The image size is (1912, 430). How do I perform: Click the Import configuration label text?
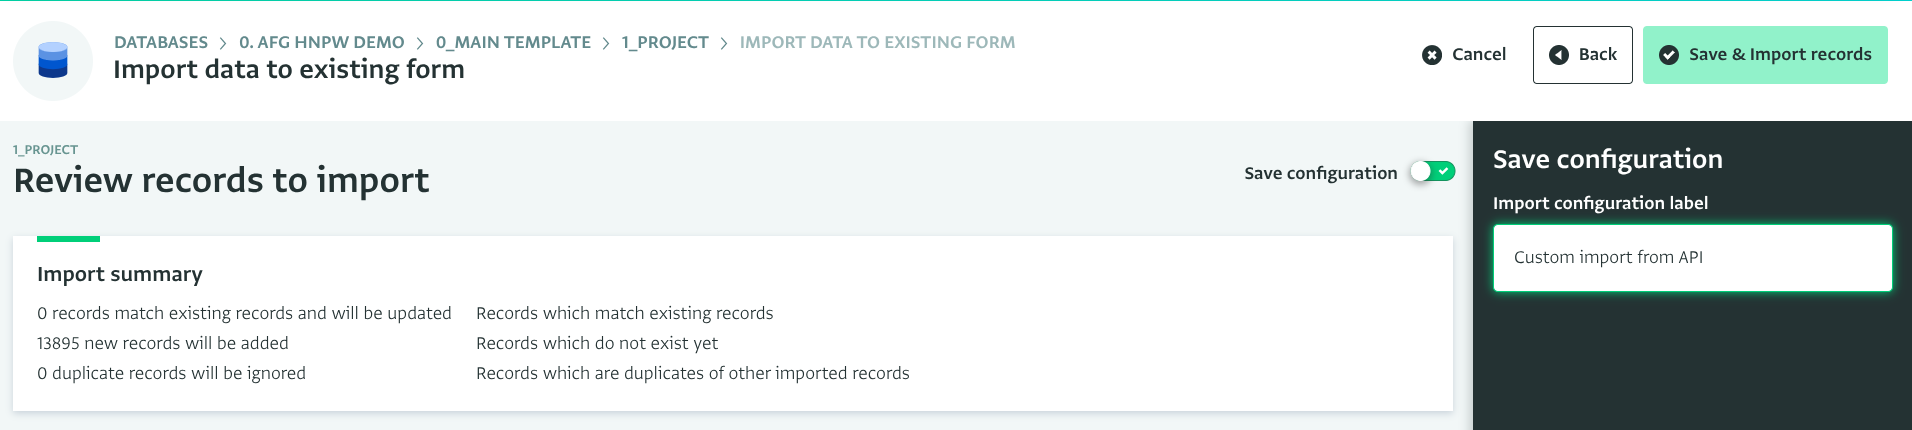click(x=1600, y=203)
